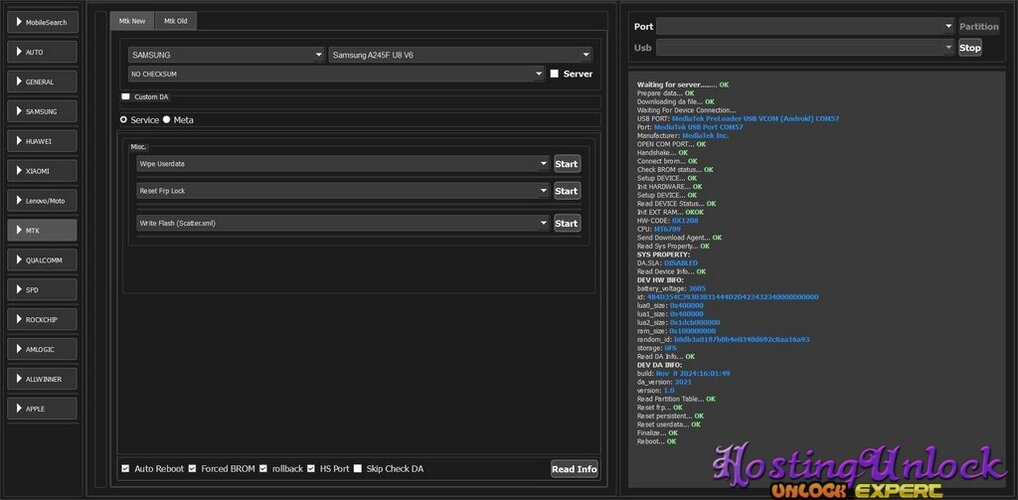Expand the AUTO sidebar section
This screenshot has height=500, width=1018.
click(42, 52)
